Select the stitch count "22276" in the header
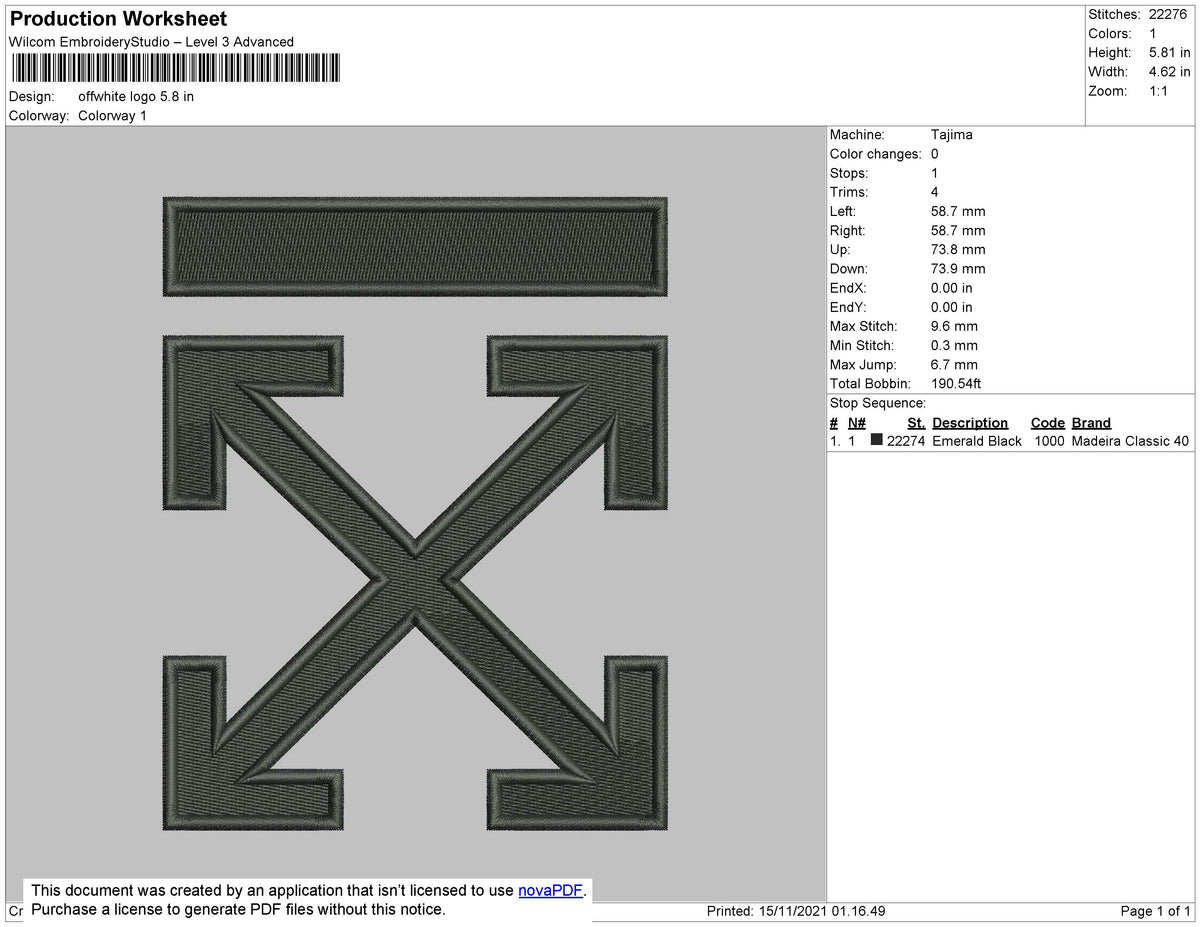 tap(1169, 14)
